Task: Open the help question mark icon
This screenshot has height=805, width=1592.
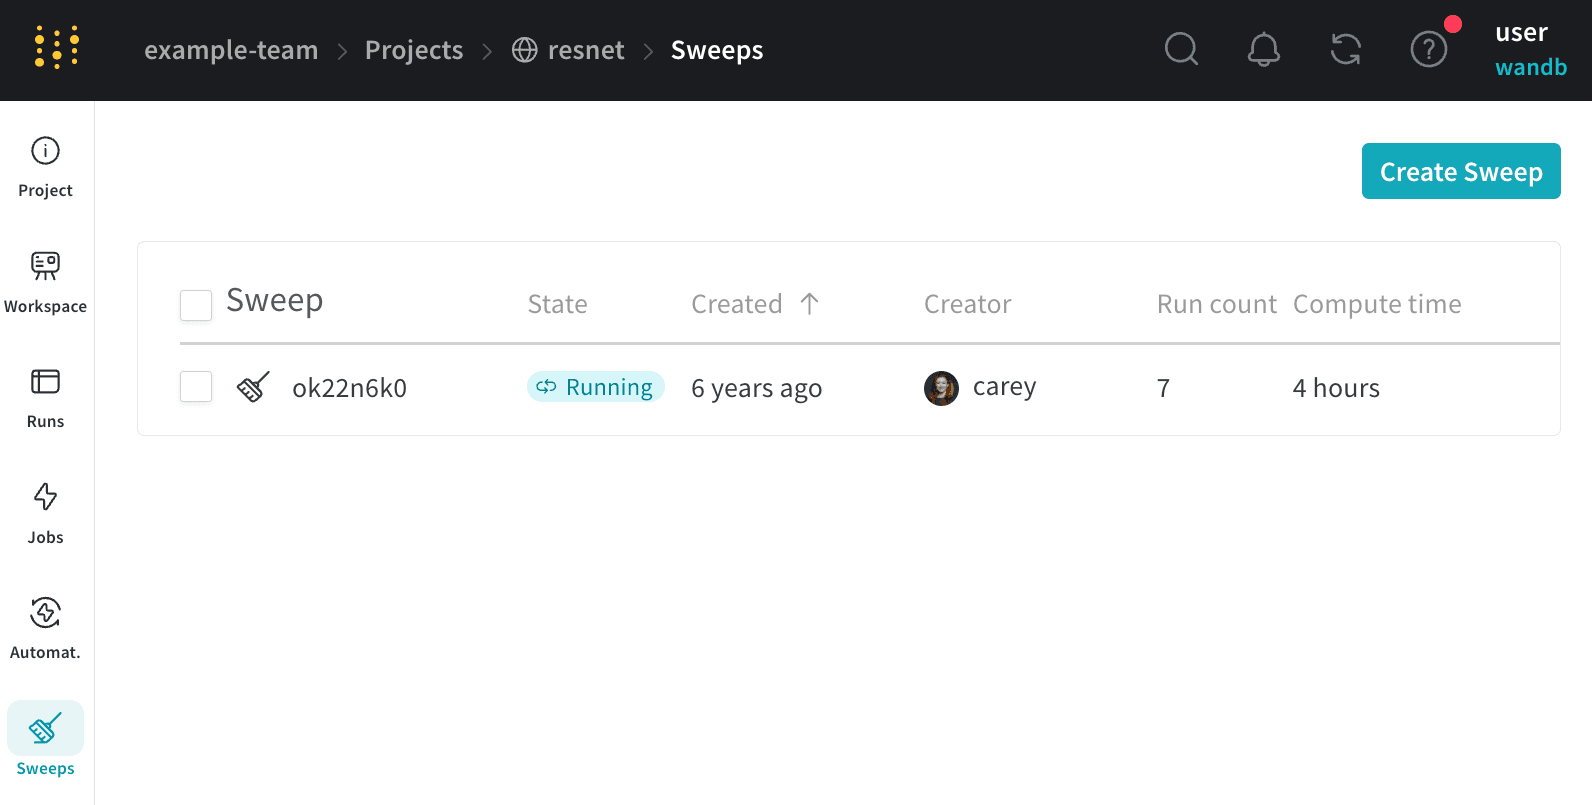Action: [x=1428, y=49]
